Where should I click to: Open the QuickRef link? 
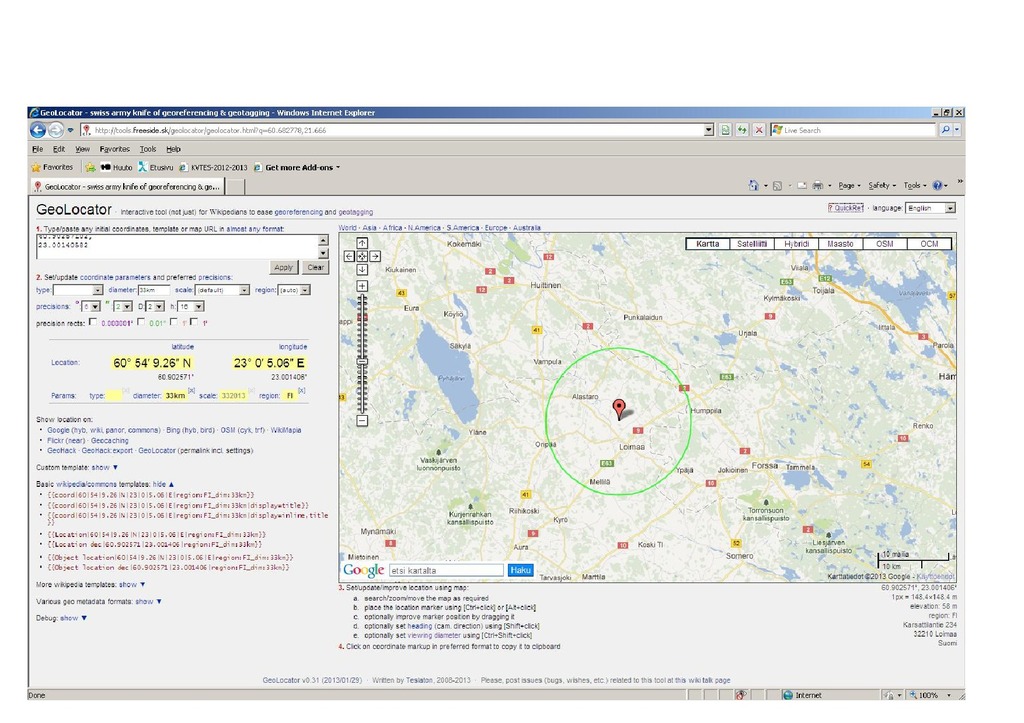click(x=845, y=208)
